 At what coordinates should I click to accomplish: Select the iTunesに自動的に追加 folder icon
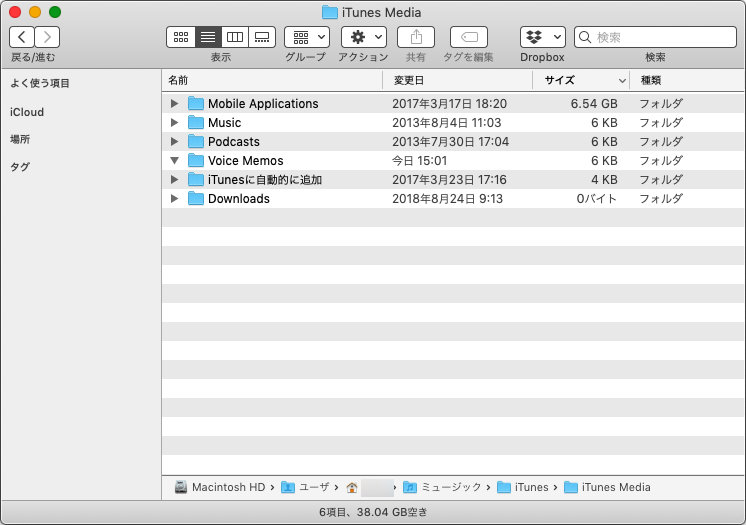pos(196,179)
